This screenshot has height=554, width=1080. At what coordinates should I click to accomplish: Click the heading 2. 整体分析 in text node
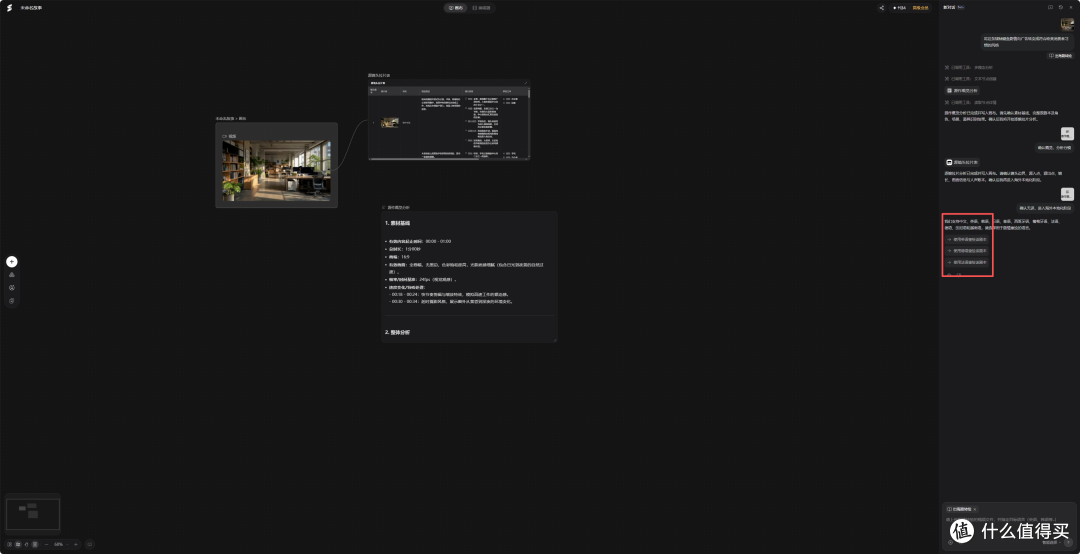coord(397,332)
